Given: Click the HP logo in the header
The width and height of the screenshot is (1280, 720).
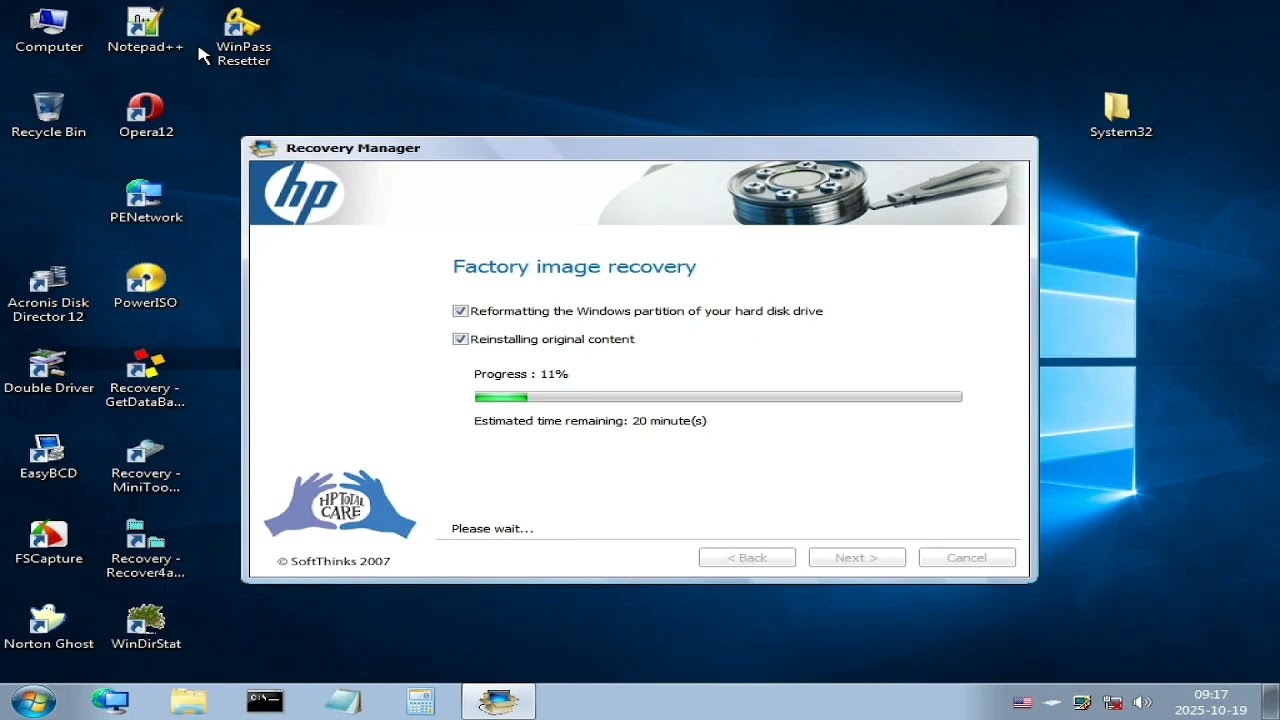Looking at the screenshot, I should pos(302,193).
